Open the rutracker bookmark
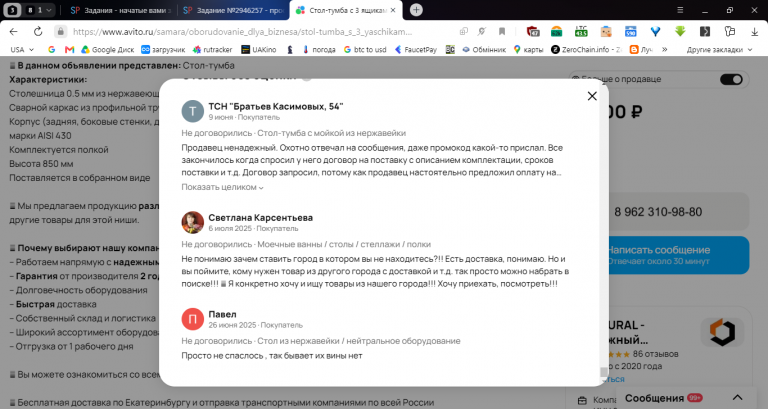The height and width of the screenshot is (409, 768). coord(213,49)
